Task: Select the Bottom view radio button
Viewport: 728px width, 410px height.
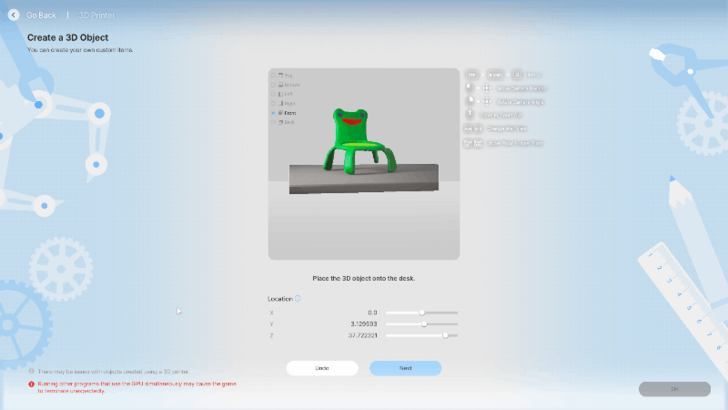Action: [273, 85]
